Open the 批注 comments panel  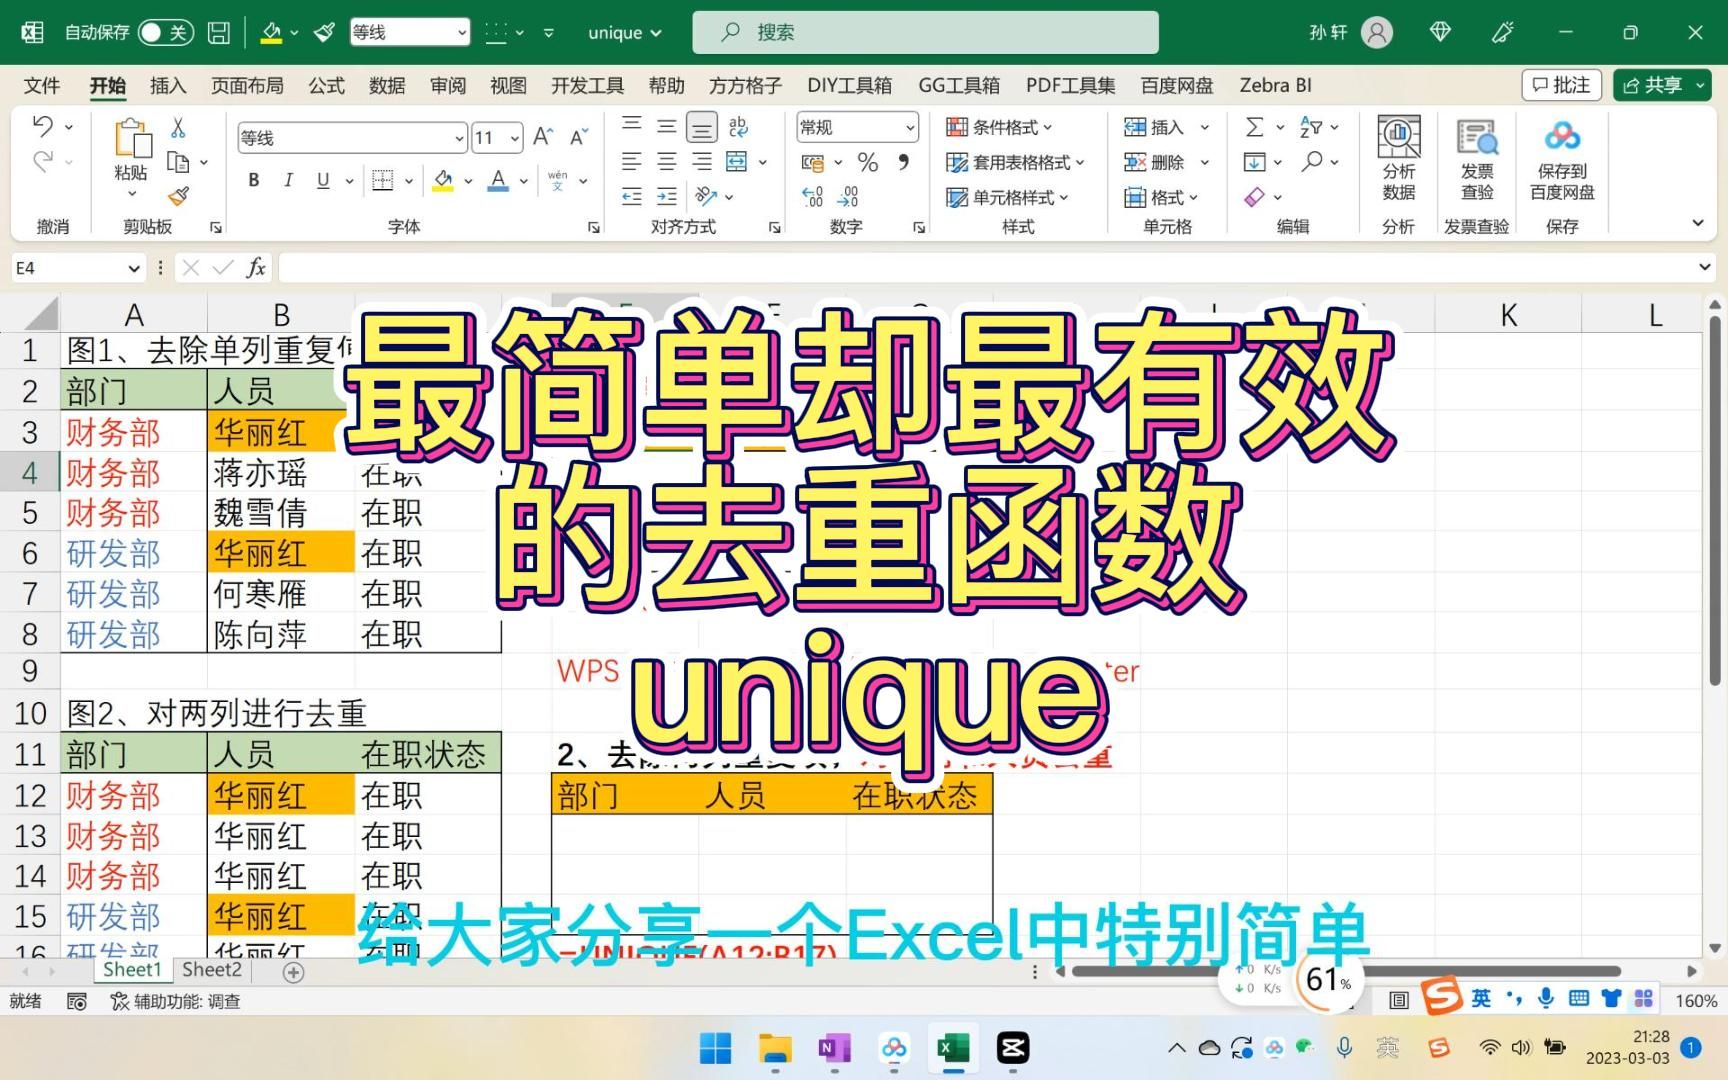coord(1560,85)
